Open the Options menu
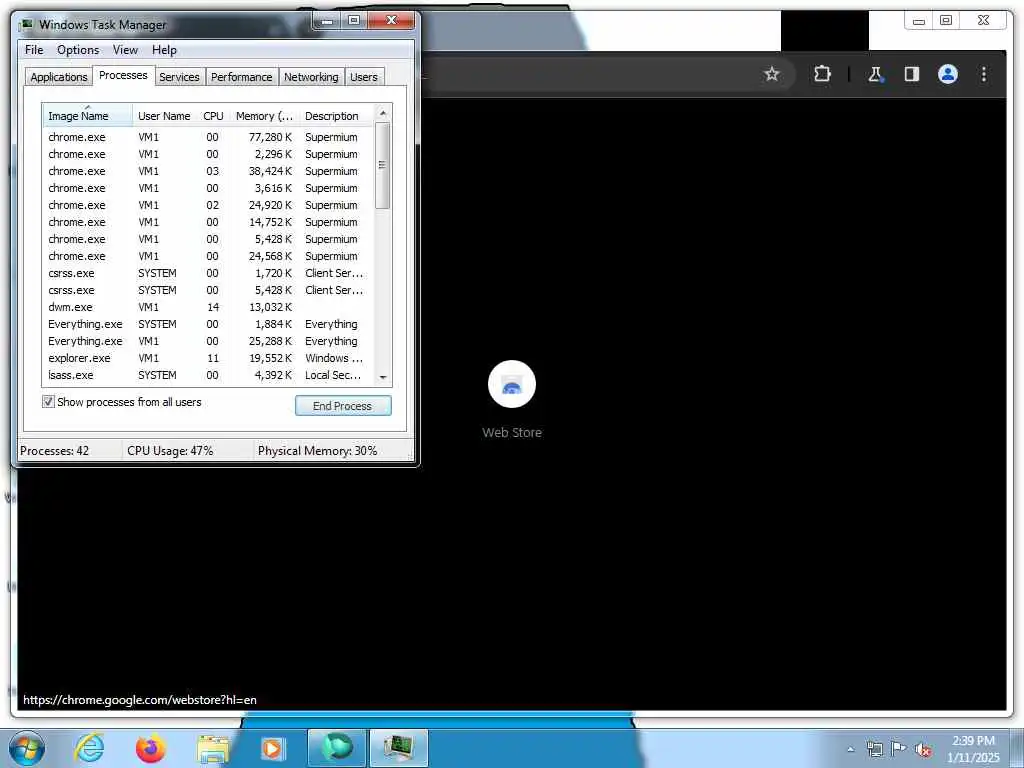The height and width of the screenshot is (768, 1024). (78, 50)
